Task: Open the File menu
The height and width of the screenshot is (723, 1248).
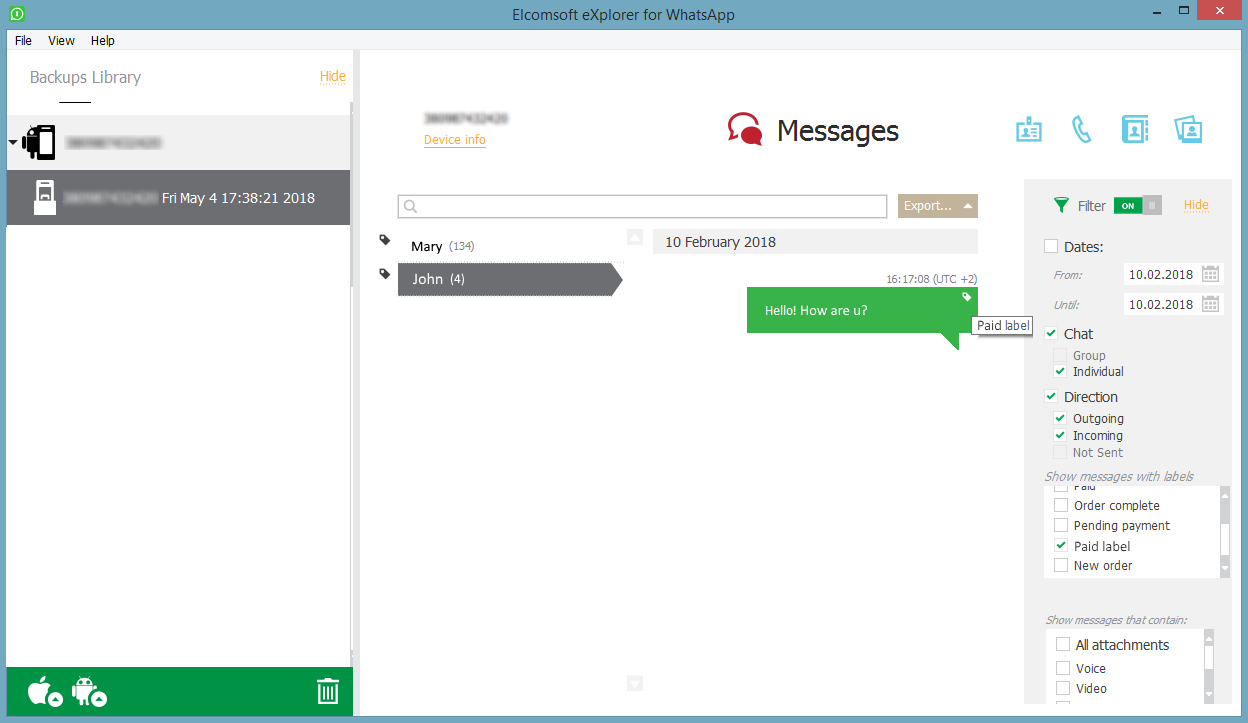Action: click(23, 41)
